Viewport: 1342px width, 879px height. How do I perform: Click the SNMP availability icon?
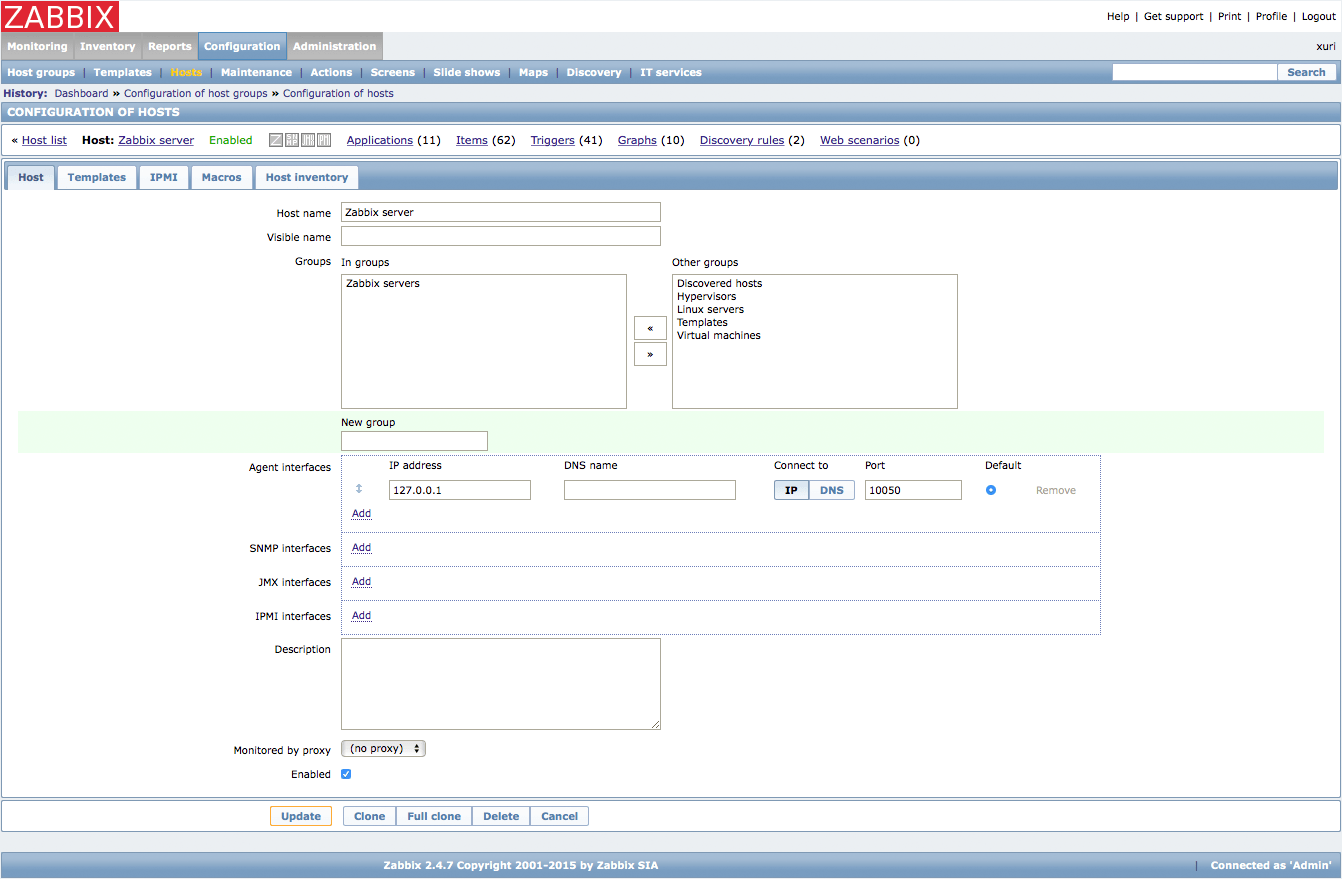point(292,140)
